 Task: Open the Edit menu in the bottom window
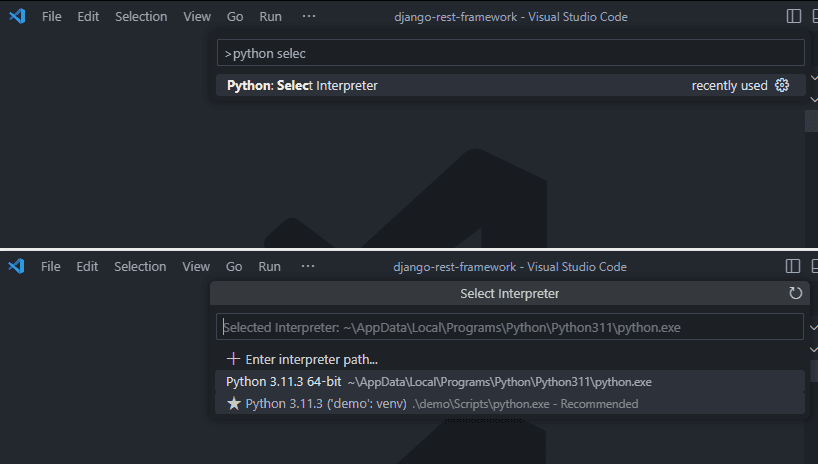[87, 267]
